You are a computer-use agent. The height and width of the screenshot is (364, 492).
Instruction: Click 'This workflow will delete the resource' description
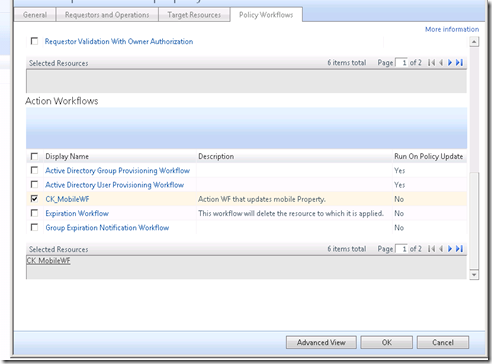[291, 213]
